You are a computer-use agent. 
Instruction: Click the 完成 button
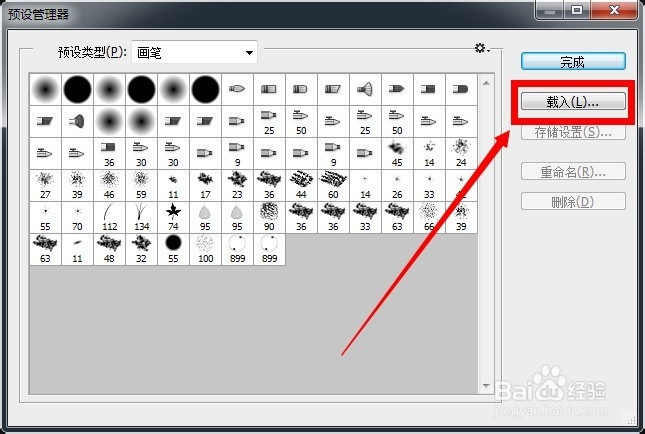coord(573,62)
